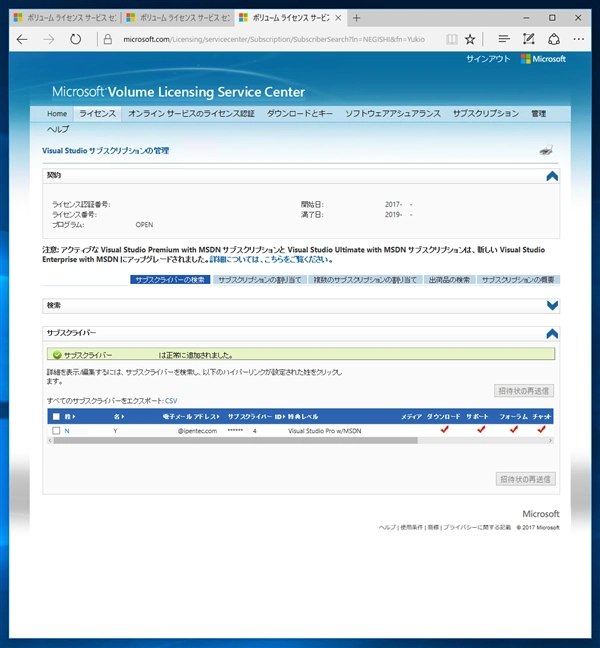Sort by 電子メール アドレス column

(190, 417)
